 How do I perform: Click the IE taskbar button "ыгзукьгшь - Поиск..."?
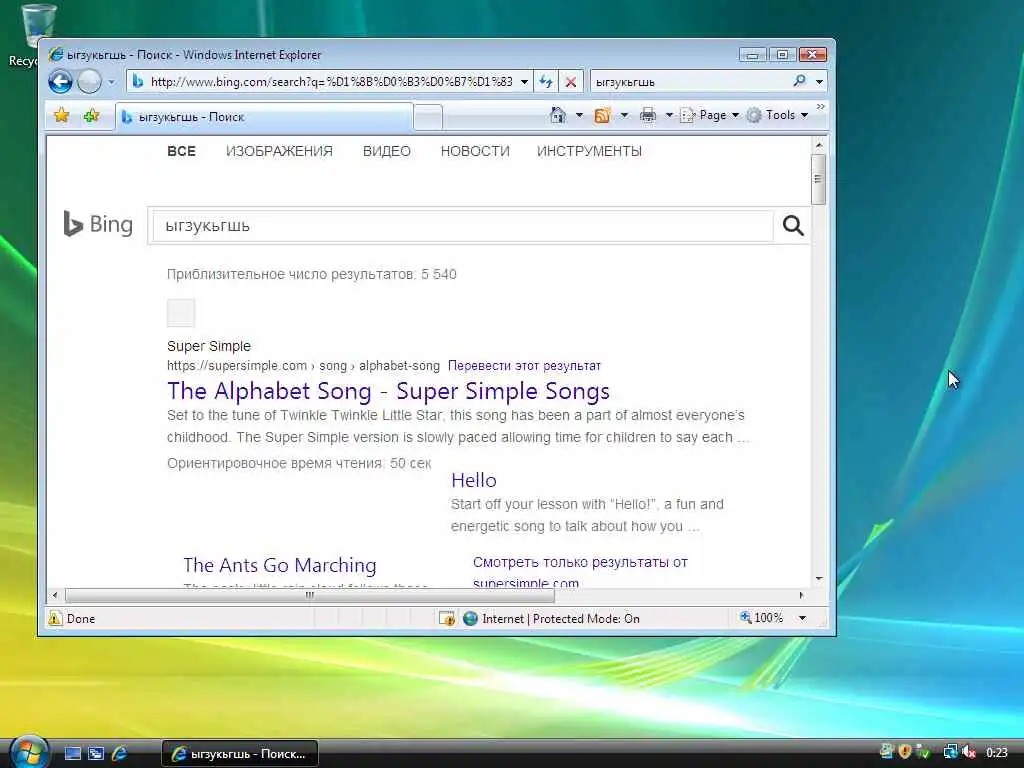pos(240,754)
